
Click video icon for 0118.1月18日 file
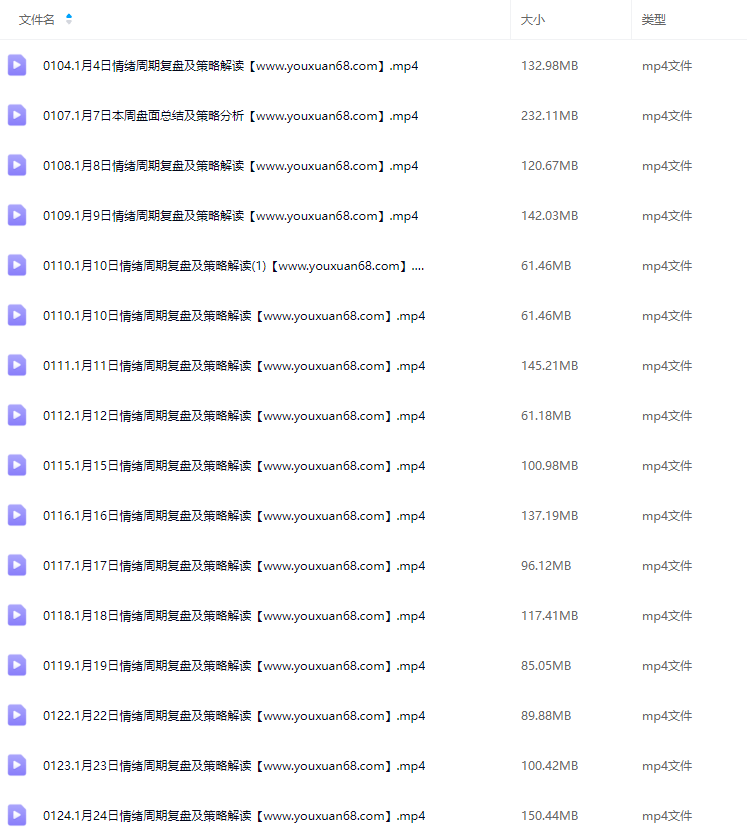tap(17, 615)
